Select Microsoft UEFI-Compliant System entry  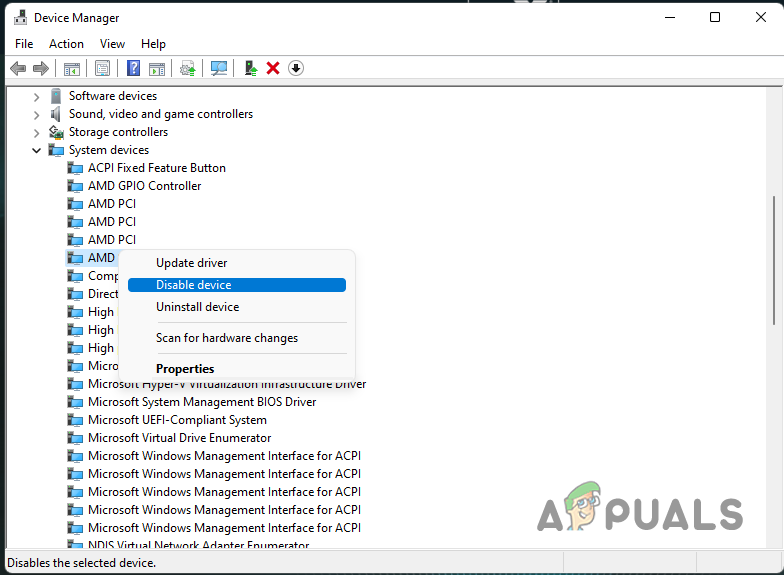(177, 420)
